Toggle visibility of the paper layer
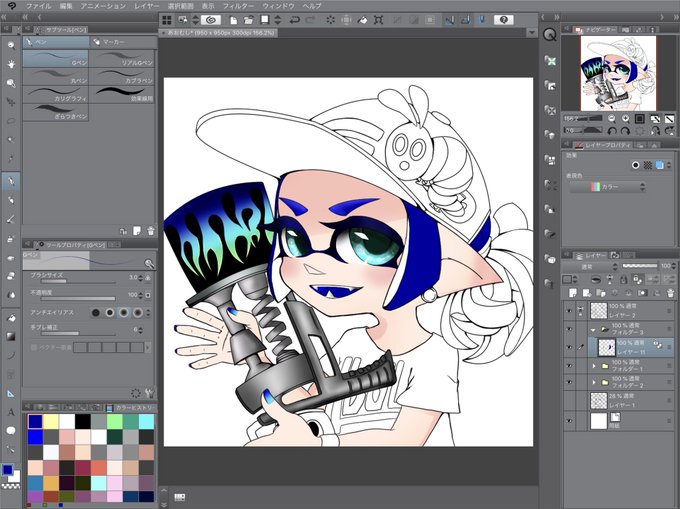 [x=569, y=421]
